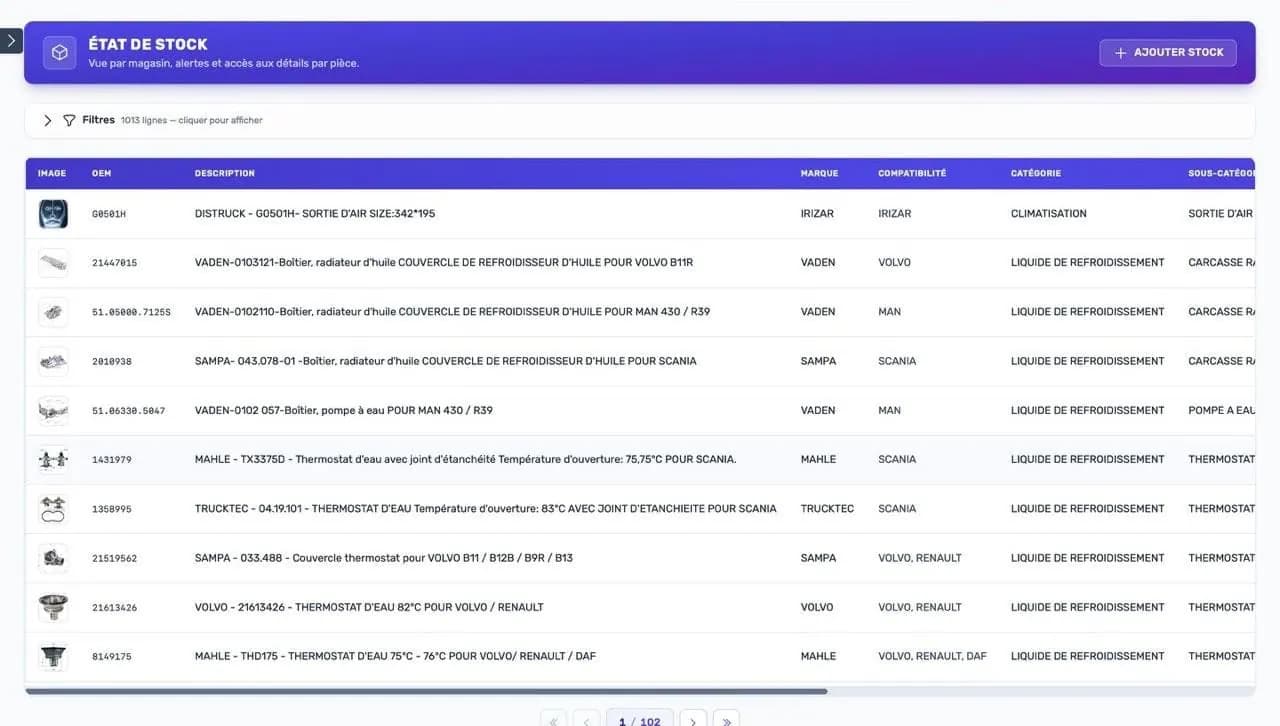The height and width of the screenshot is (726, 1280).
Task: Select OEM code 21447015
Action: (x=114, y=263)
